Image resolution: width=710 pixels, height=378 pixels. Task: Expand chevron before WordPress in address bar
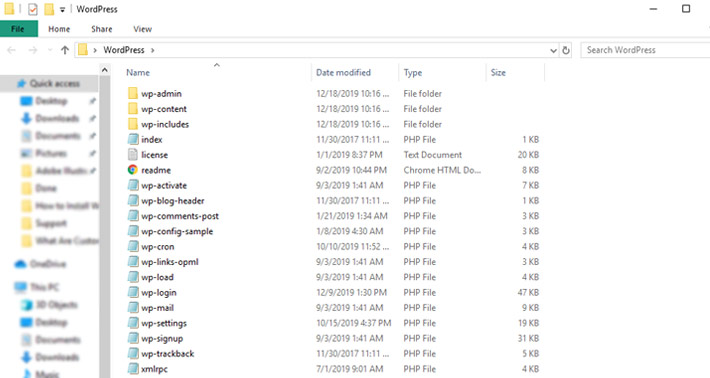coord(95,50)
